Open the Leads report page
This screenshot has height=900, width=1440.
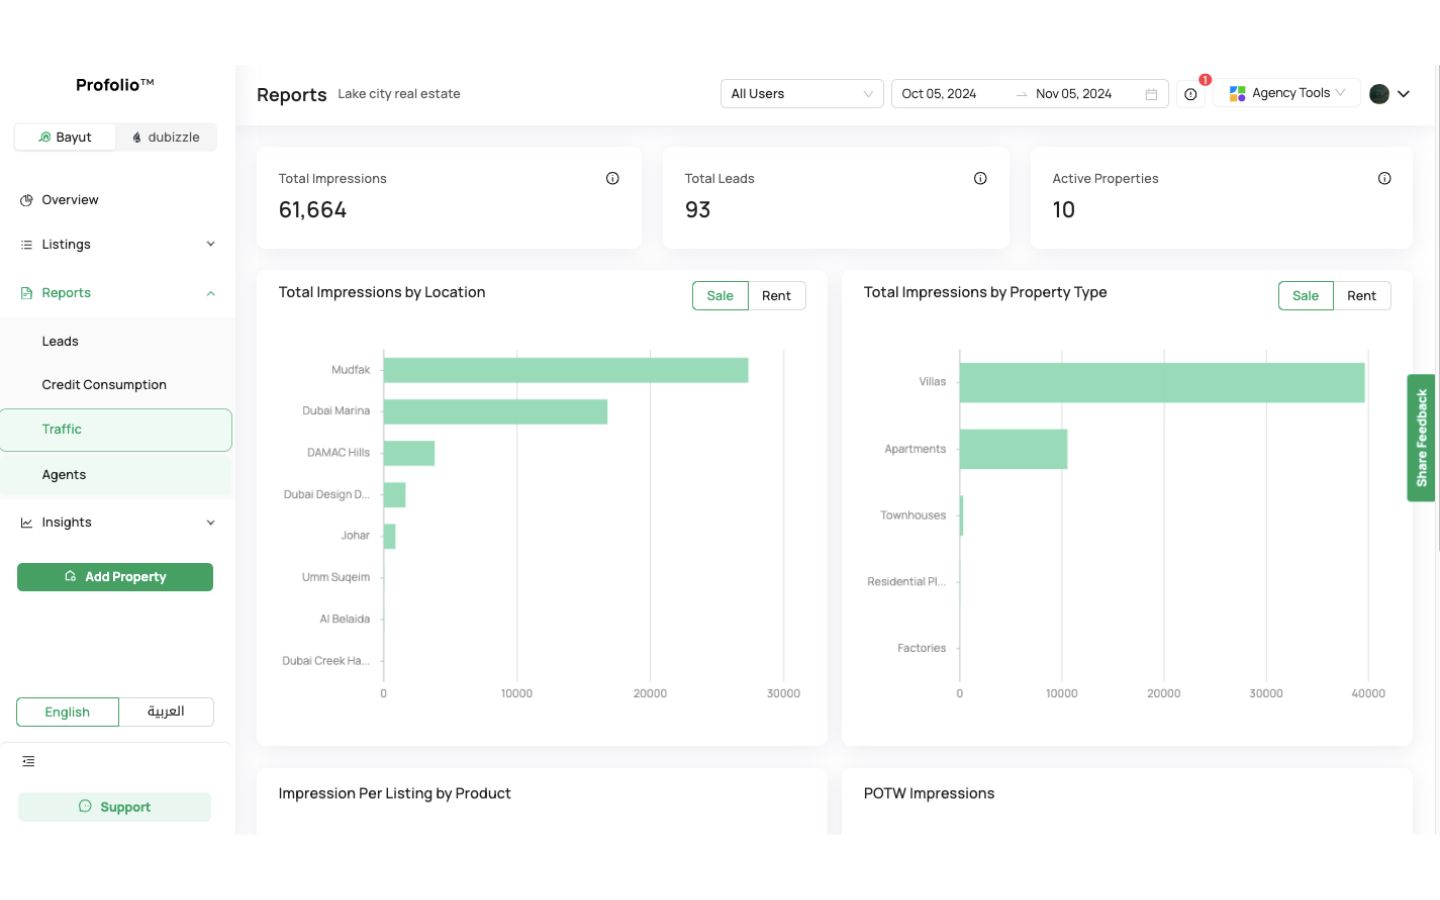pyautogui.click(x=61, y=341)
